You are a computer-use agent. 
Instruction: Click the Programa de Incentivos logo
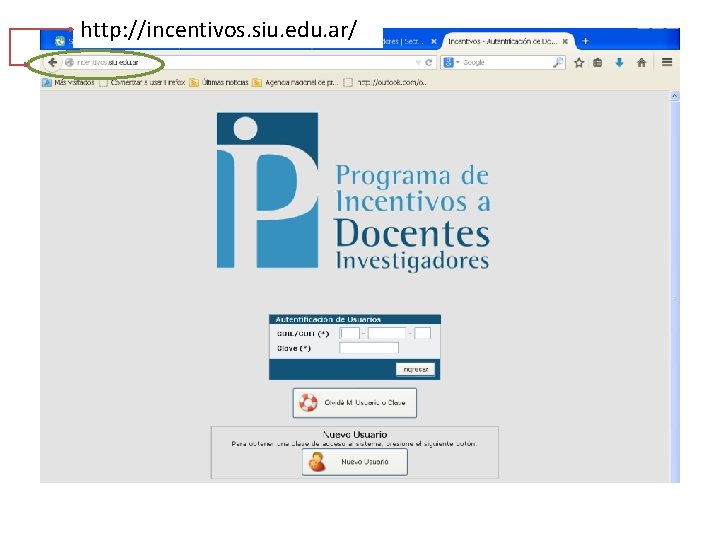(x=354, y=191)
